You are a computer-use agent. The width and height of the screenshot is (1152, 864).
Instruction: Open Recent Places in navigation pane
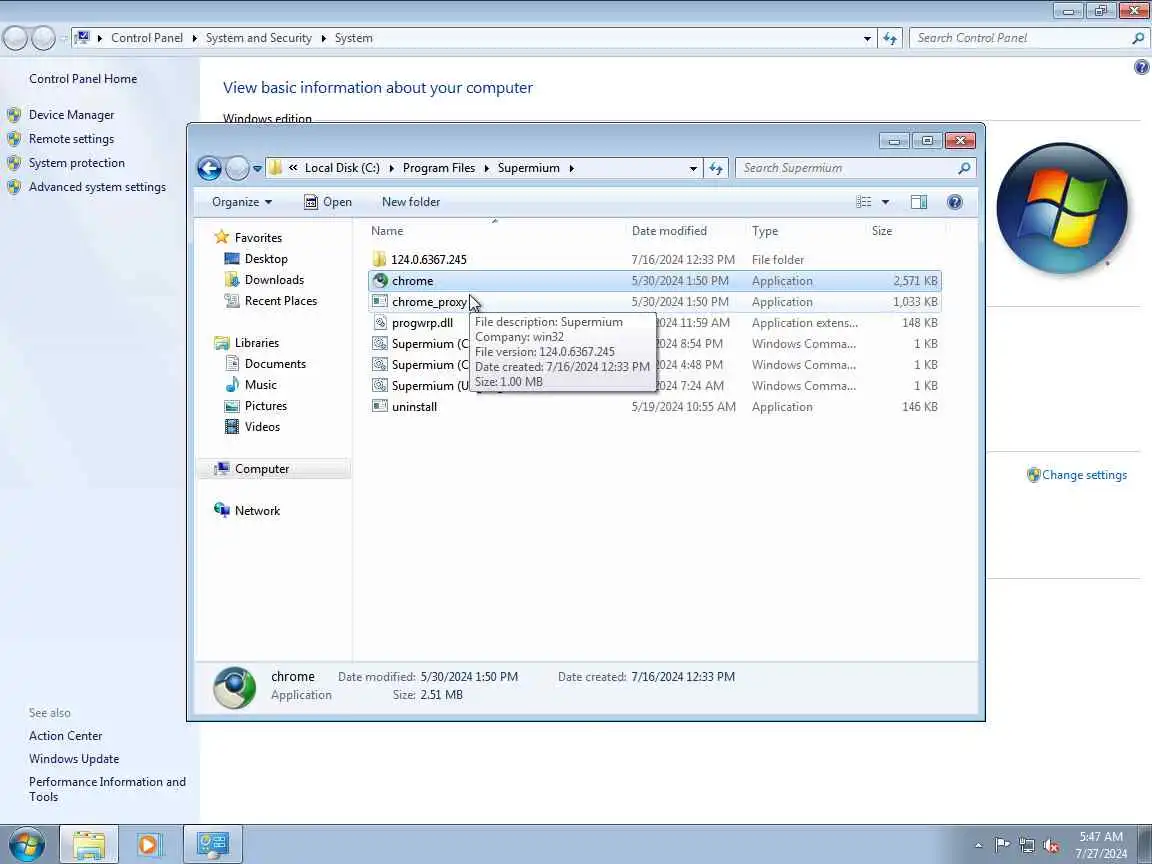[x=281, y=300]
